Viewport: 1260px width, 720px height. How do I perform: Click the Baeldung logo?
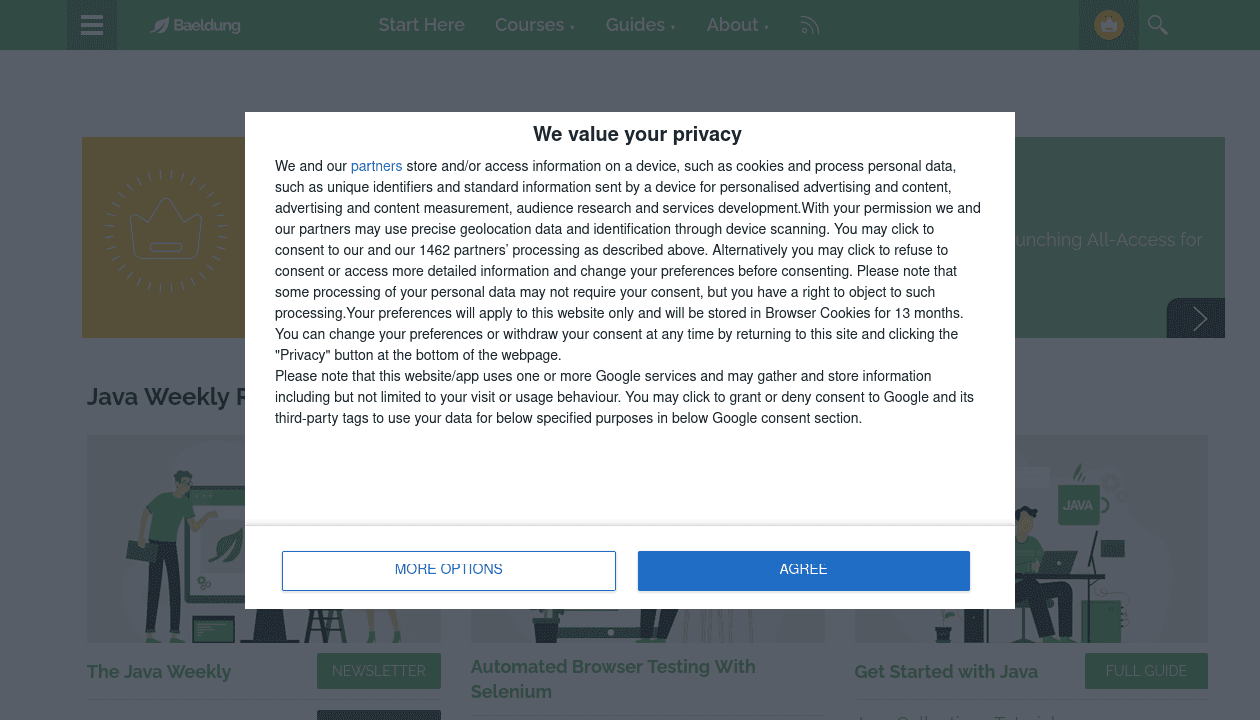point(196,25)
